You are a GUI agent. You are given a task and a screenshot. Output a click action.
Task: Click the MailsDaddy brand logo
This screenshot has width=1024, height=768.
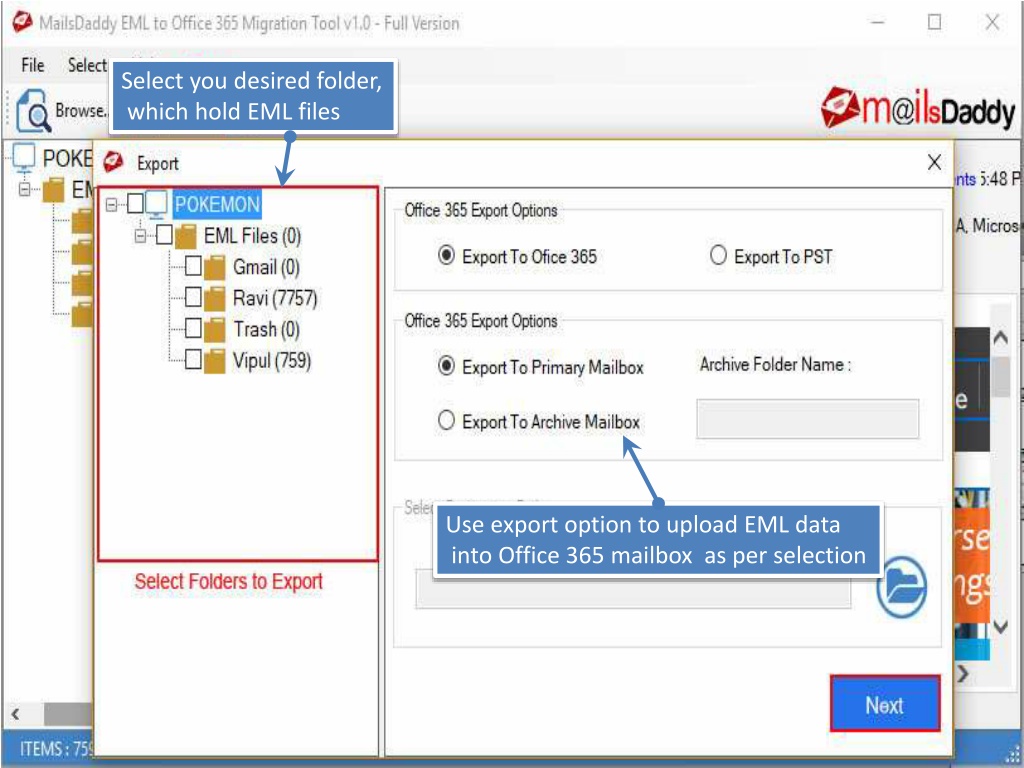(918, 109)
